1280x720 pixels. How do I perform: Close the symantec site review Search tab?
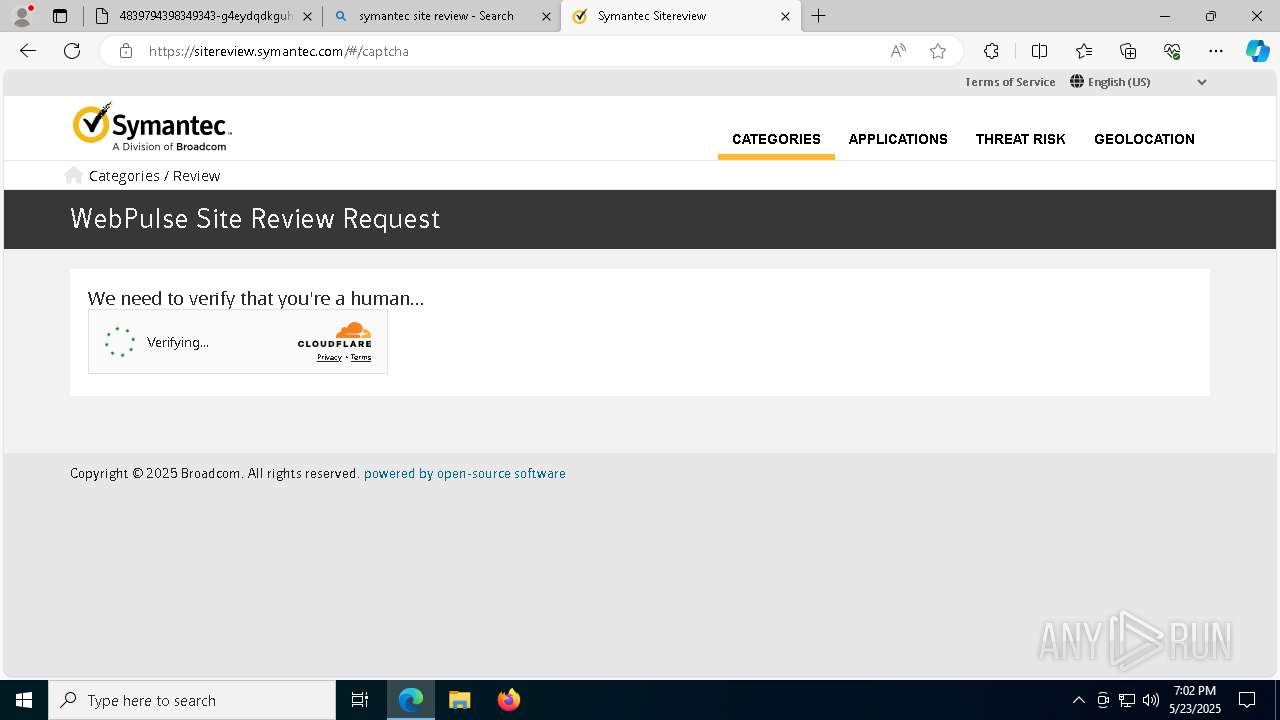pyautogui.click(x=546, y=16)
